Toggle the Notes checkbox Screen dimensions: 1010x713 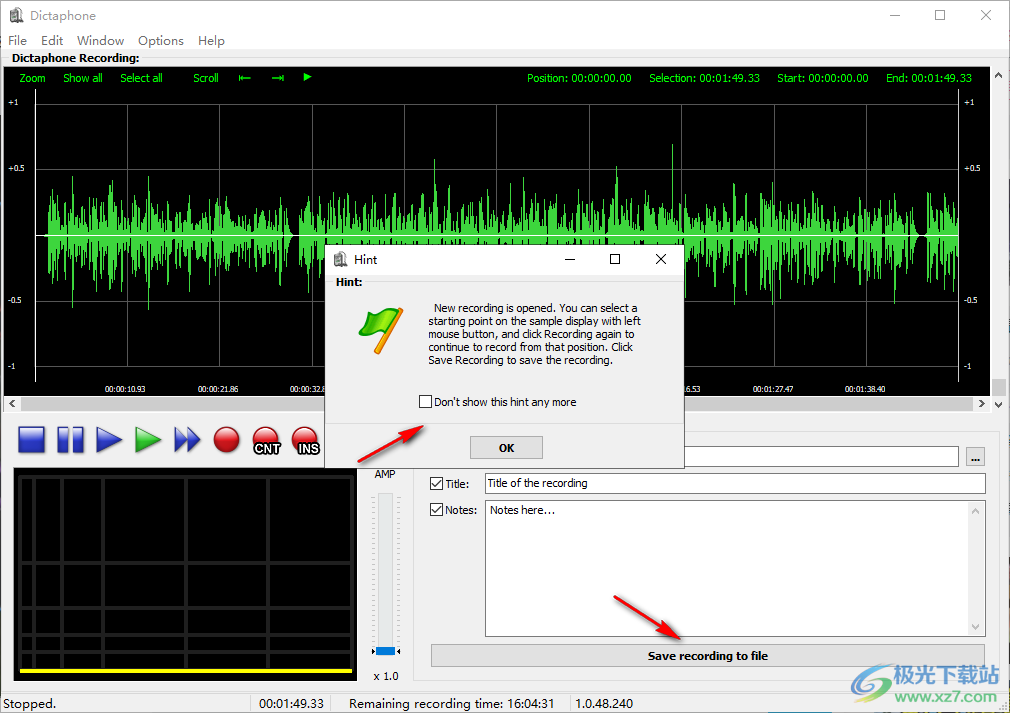point(436,510)
